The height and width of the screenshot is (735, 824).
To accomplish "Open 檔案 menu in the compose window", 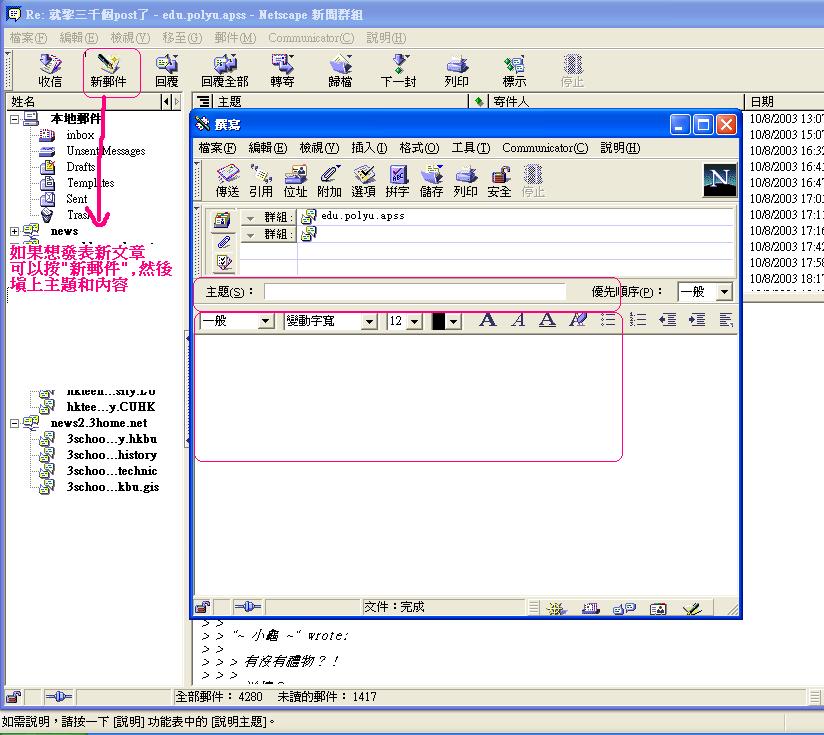I will 217,148.
